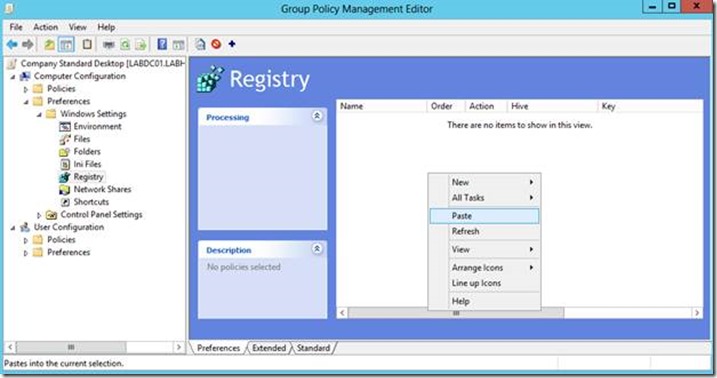The height and width of the screenshot is (378, 717).
Task: Switch to the Standard tab
Action: [313, 348]
